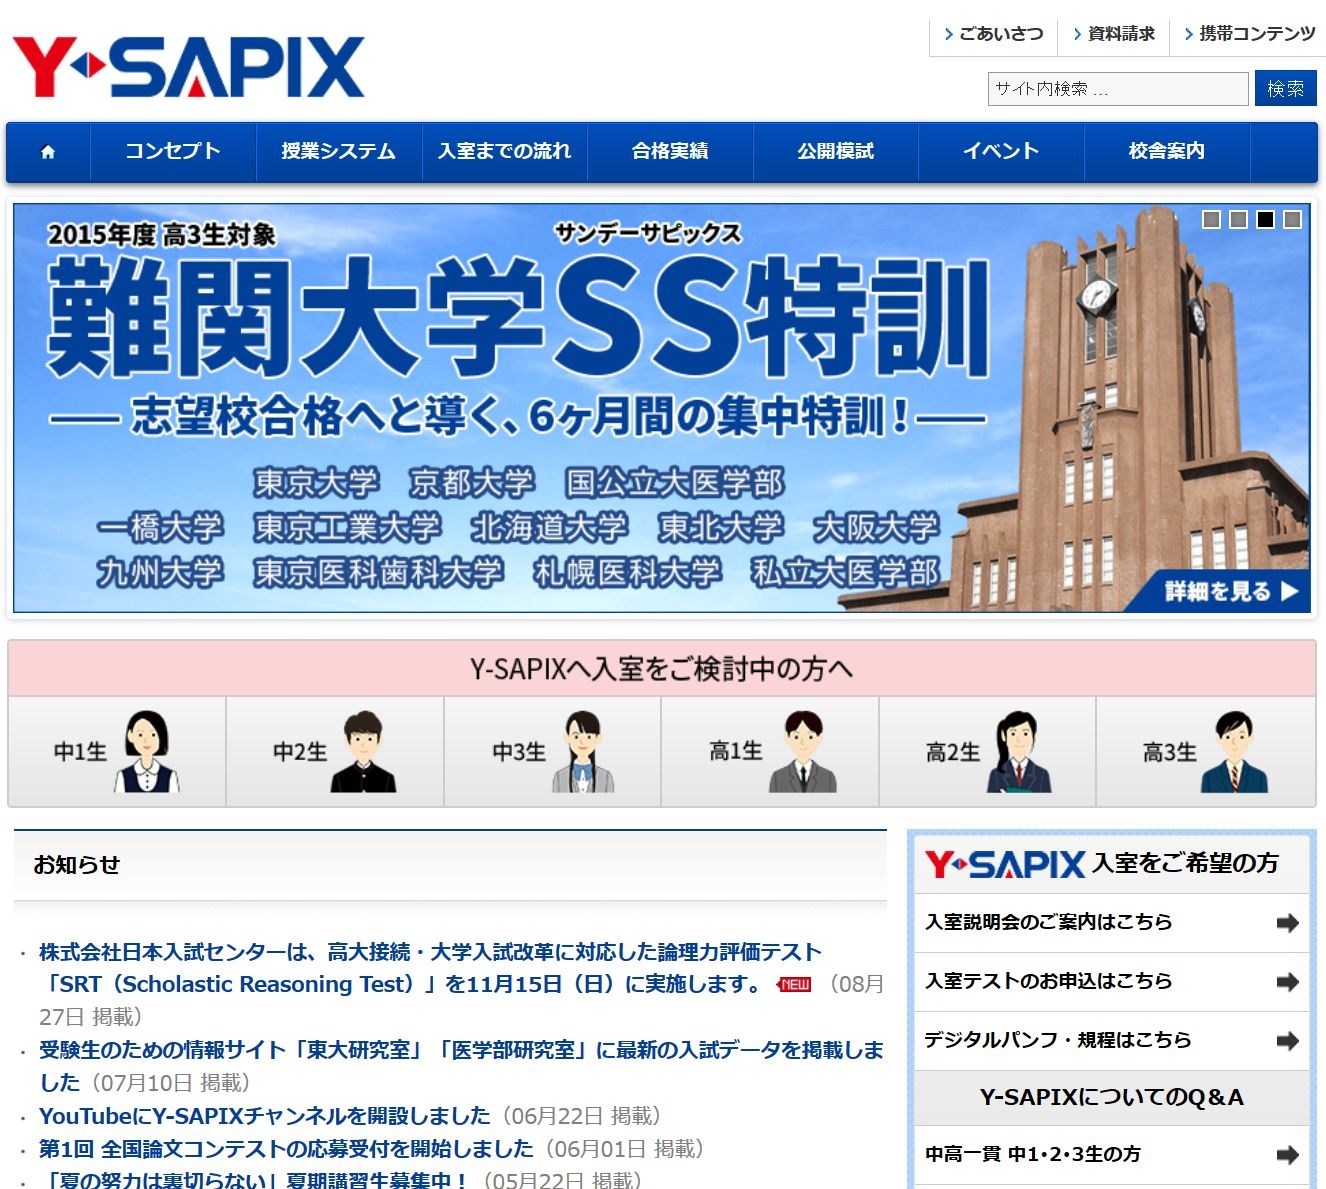The width and height of the screenshot is (1326, 1189).
Task: Select the third (active) slide indicator square
Action: (x=1265, y=219)
